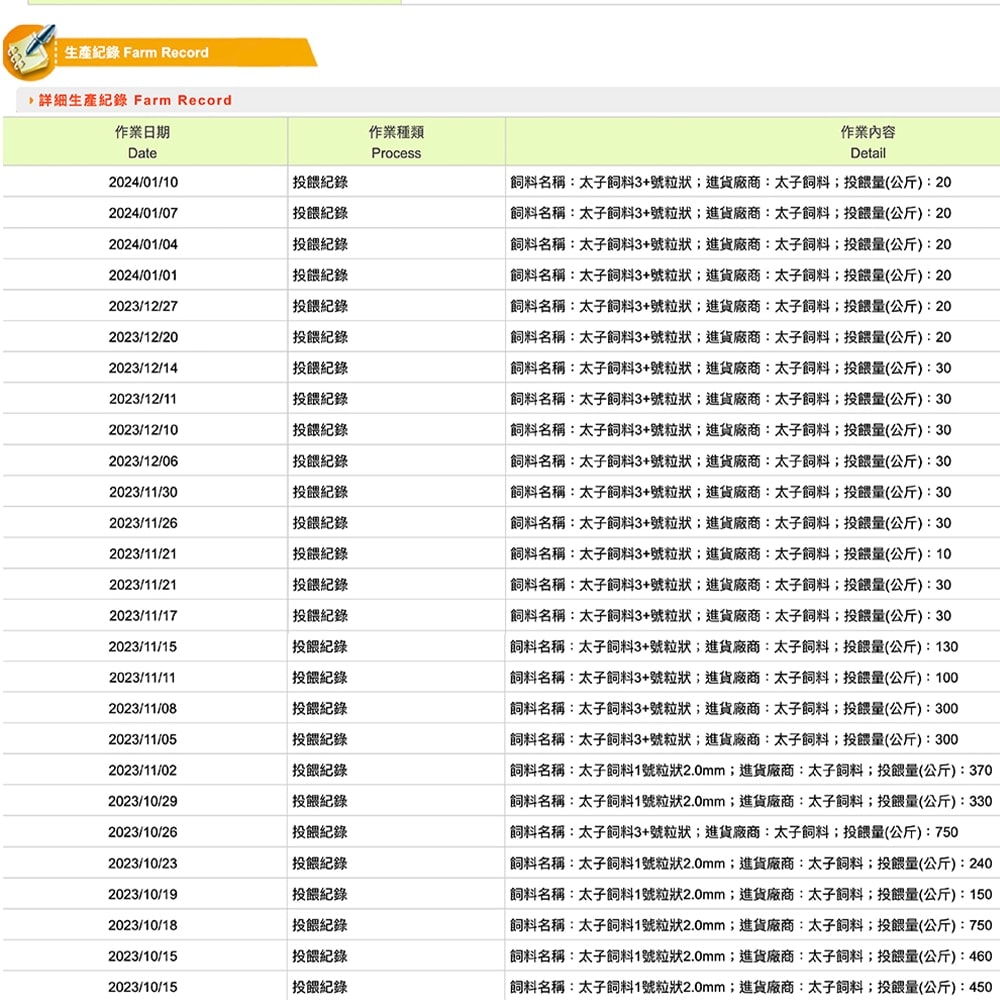Click the detail ending in 投餵量(公斤):150
Image resolution: width=1000 pixels, height=1000 pixels.
click(751, 895)
